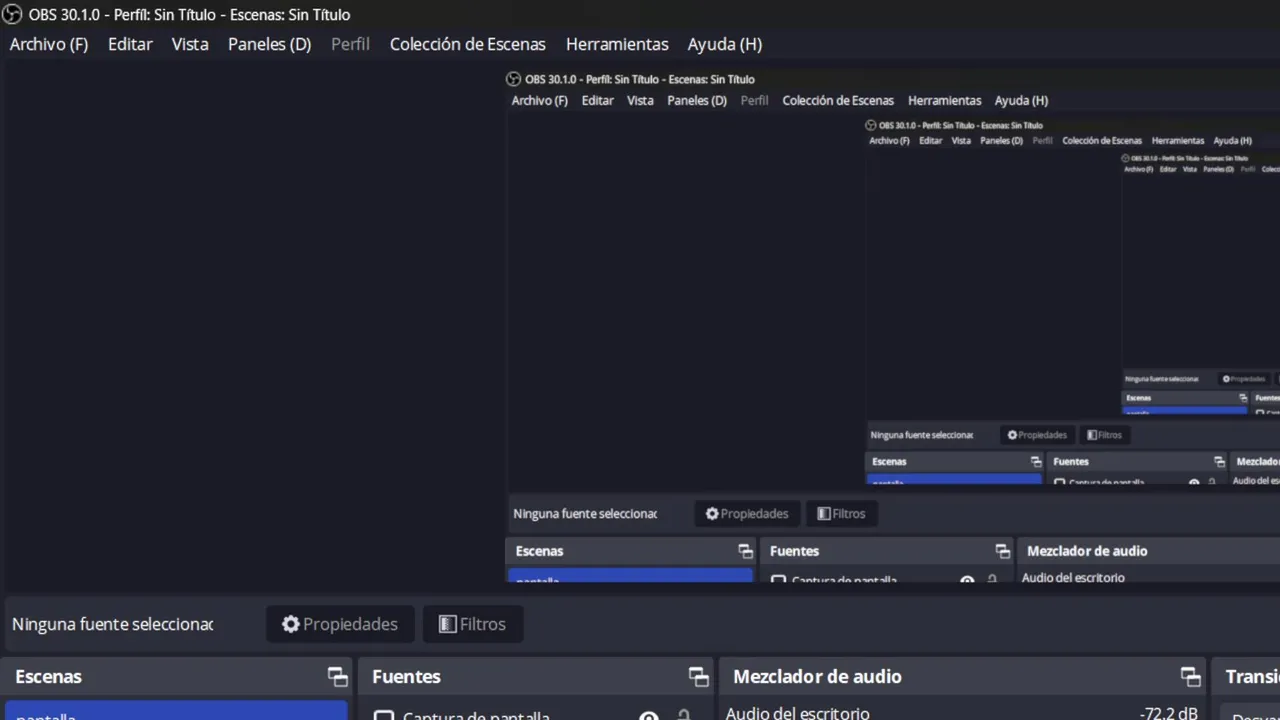Click the greyed Perfil menu in main window
Screen dimensions: 1280x720
click(x=350, y=44)
